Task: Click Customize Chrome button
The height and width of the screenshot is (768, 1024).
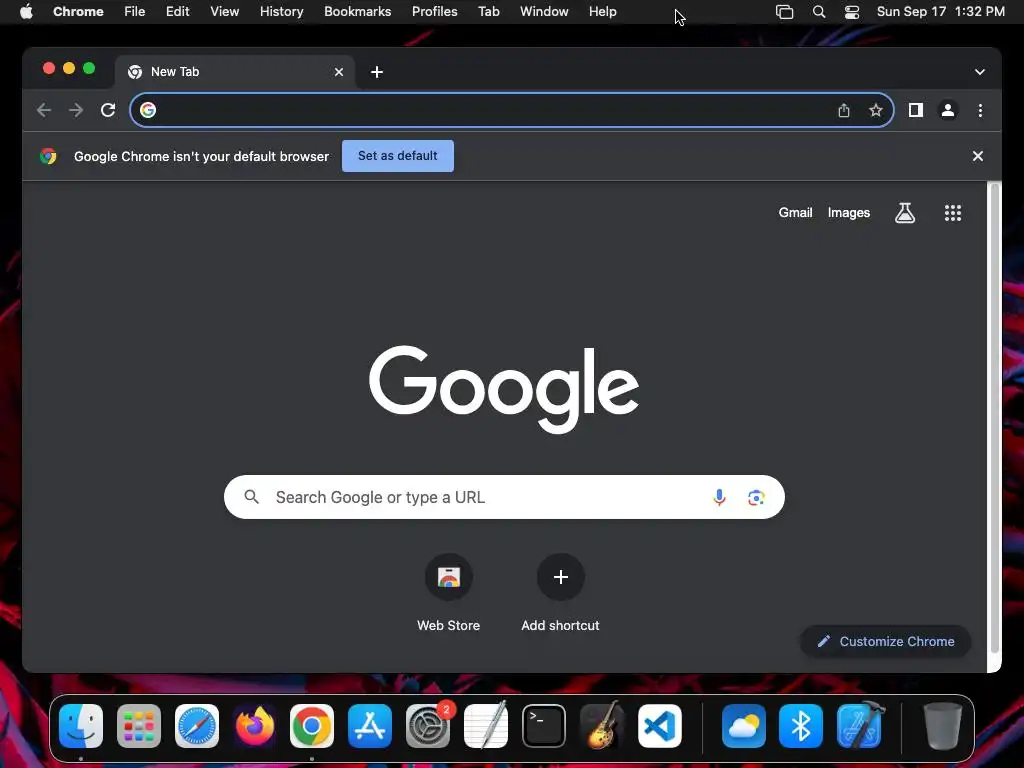Action: click(886, 641)
